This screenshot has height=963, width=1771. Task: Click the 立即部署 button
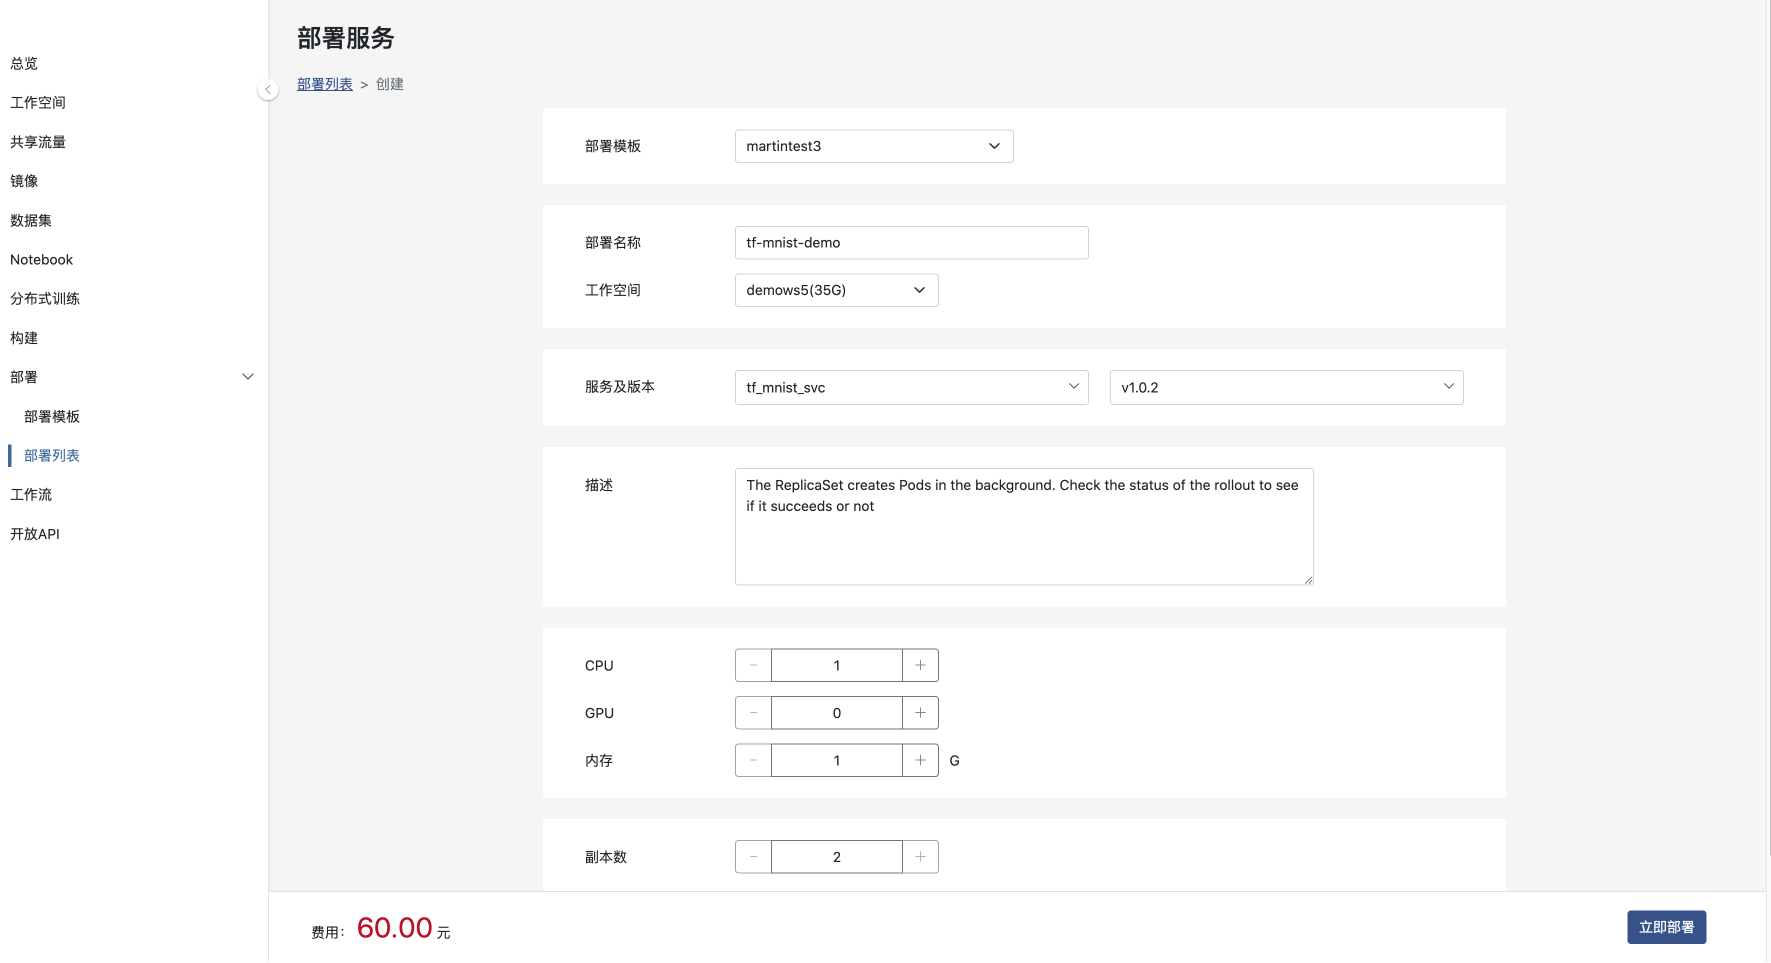(1666, 927)
